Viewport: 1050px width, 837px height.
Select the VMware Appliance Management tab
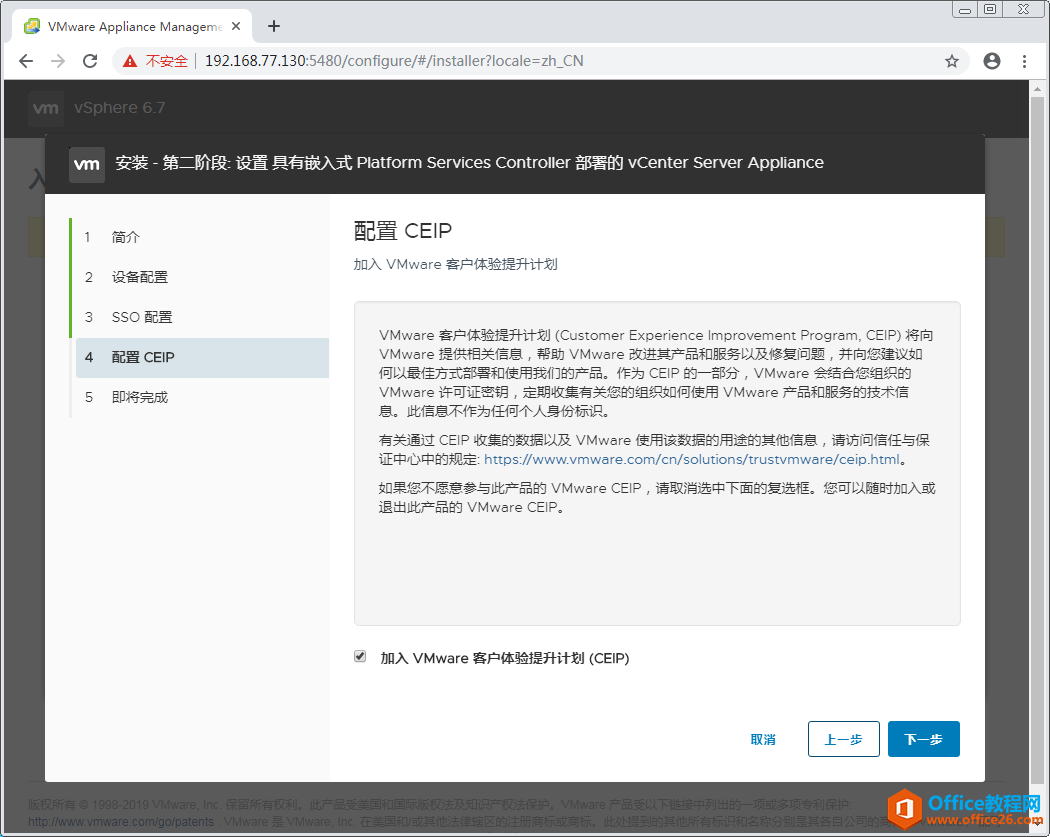point(132,26)
